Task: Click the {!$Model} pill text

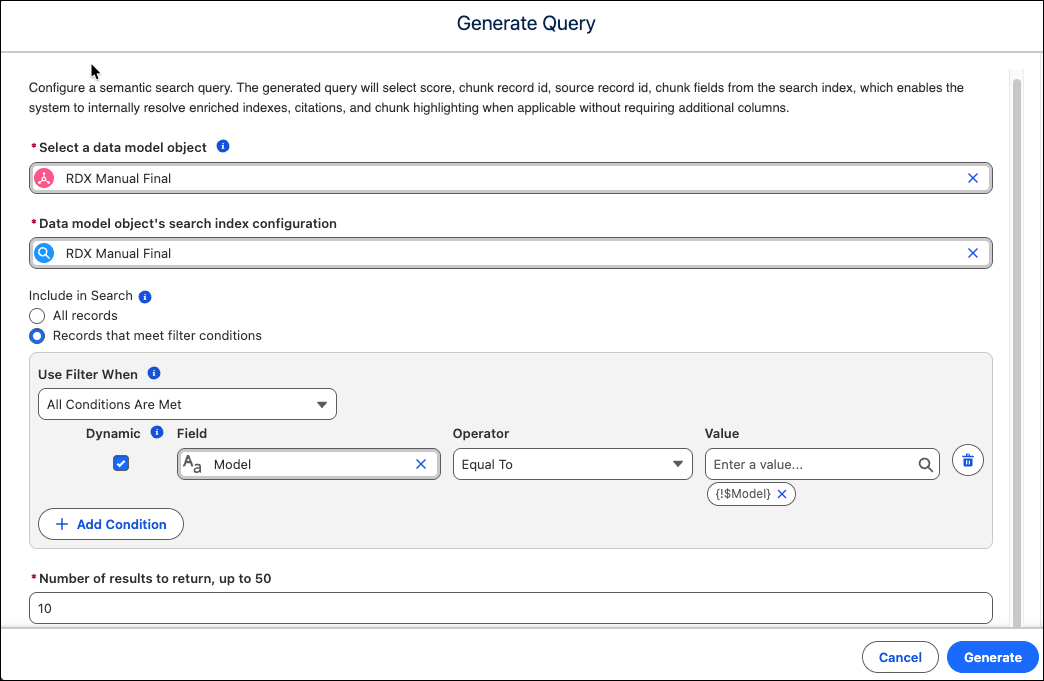Action: (x=743, y=494)
